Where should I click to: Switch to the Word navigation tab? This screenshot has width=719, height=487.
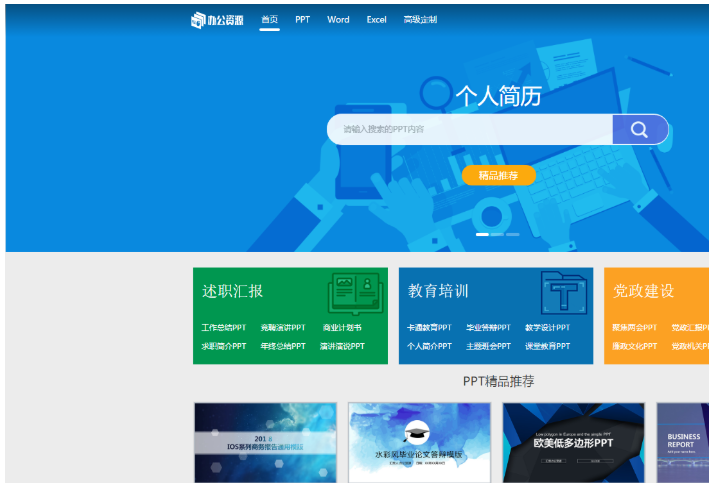coord(338,20)
